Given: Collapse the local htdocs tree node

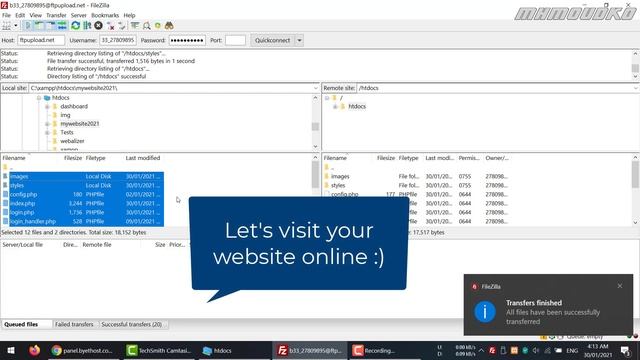Looking at the screenshot, I should (x=39, y=98).
